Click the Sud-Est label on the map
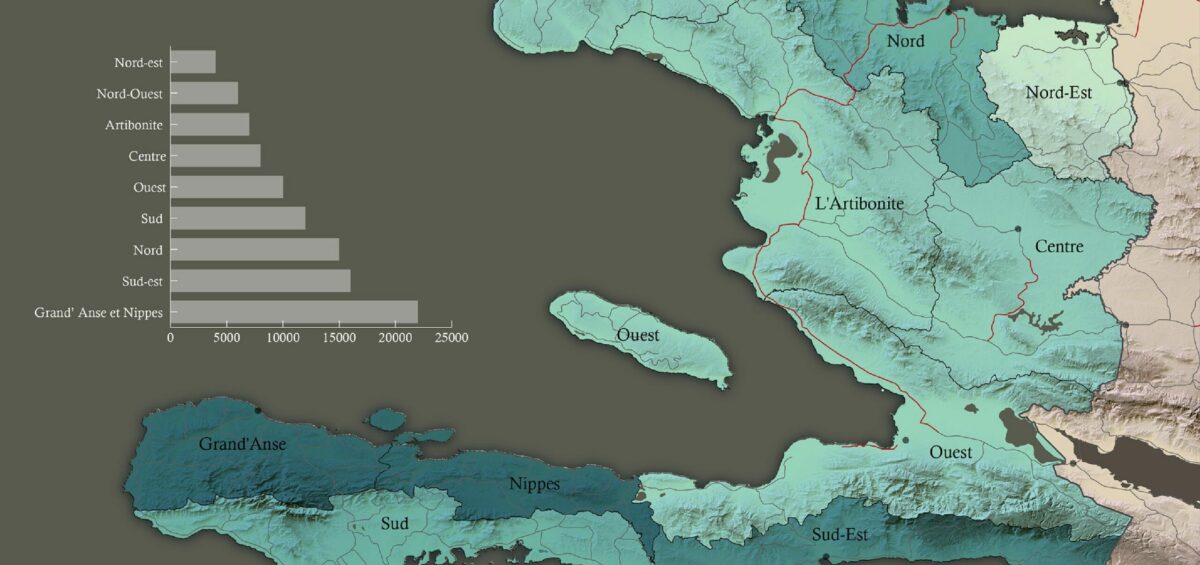The width and height of the screenshot is (1200, 565). (x=839, y=535)
